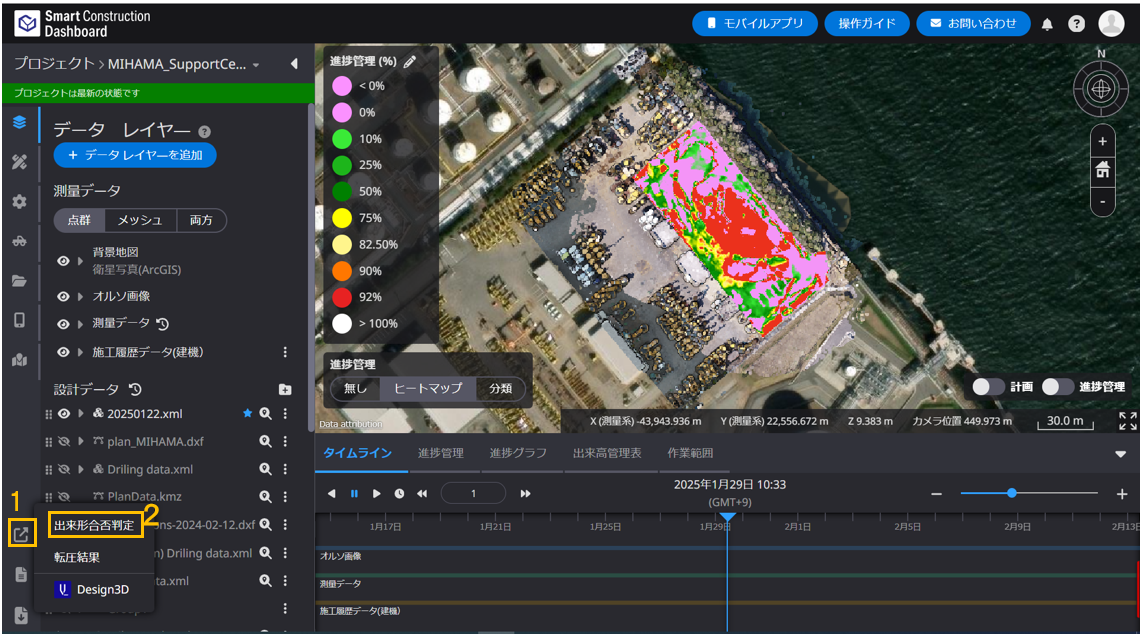The width and height of the screenshot is (1144, 636).
Task: Expand the 20250122.xml tree item
Action: [81, 414]
